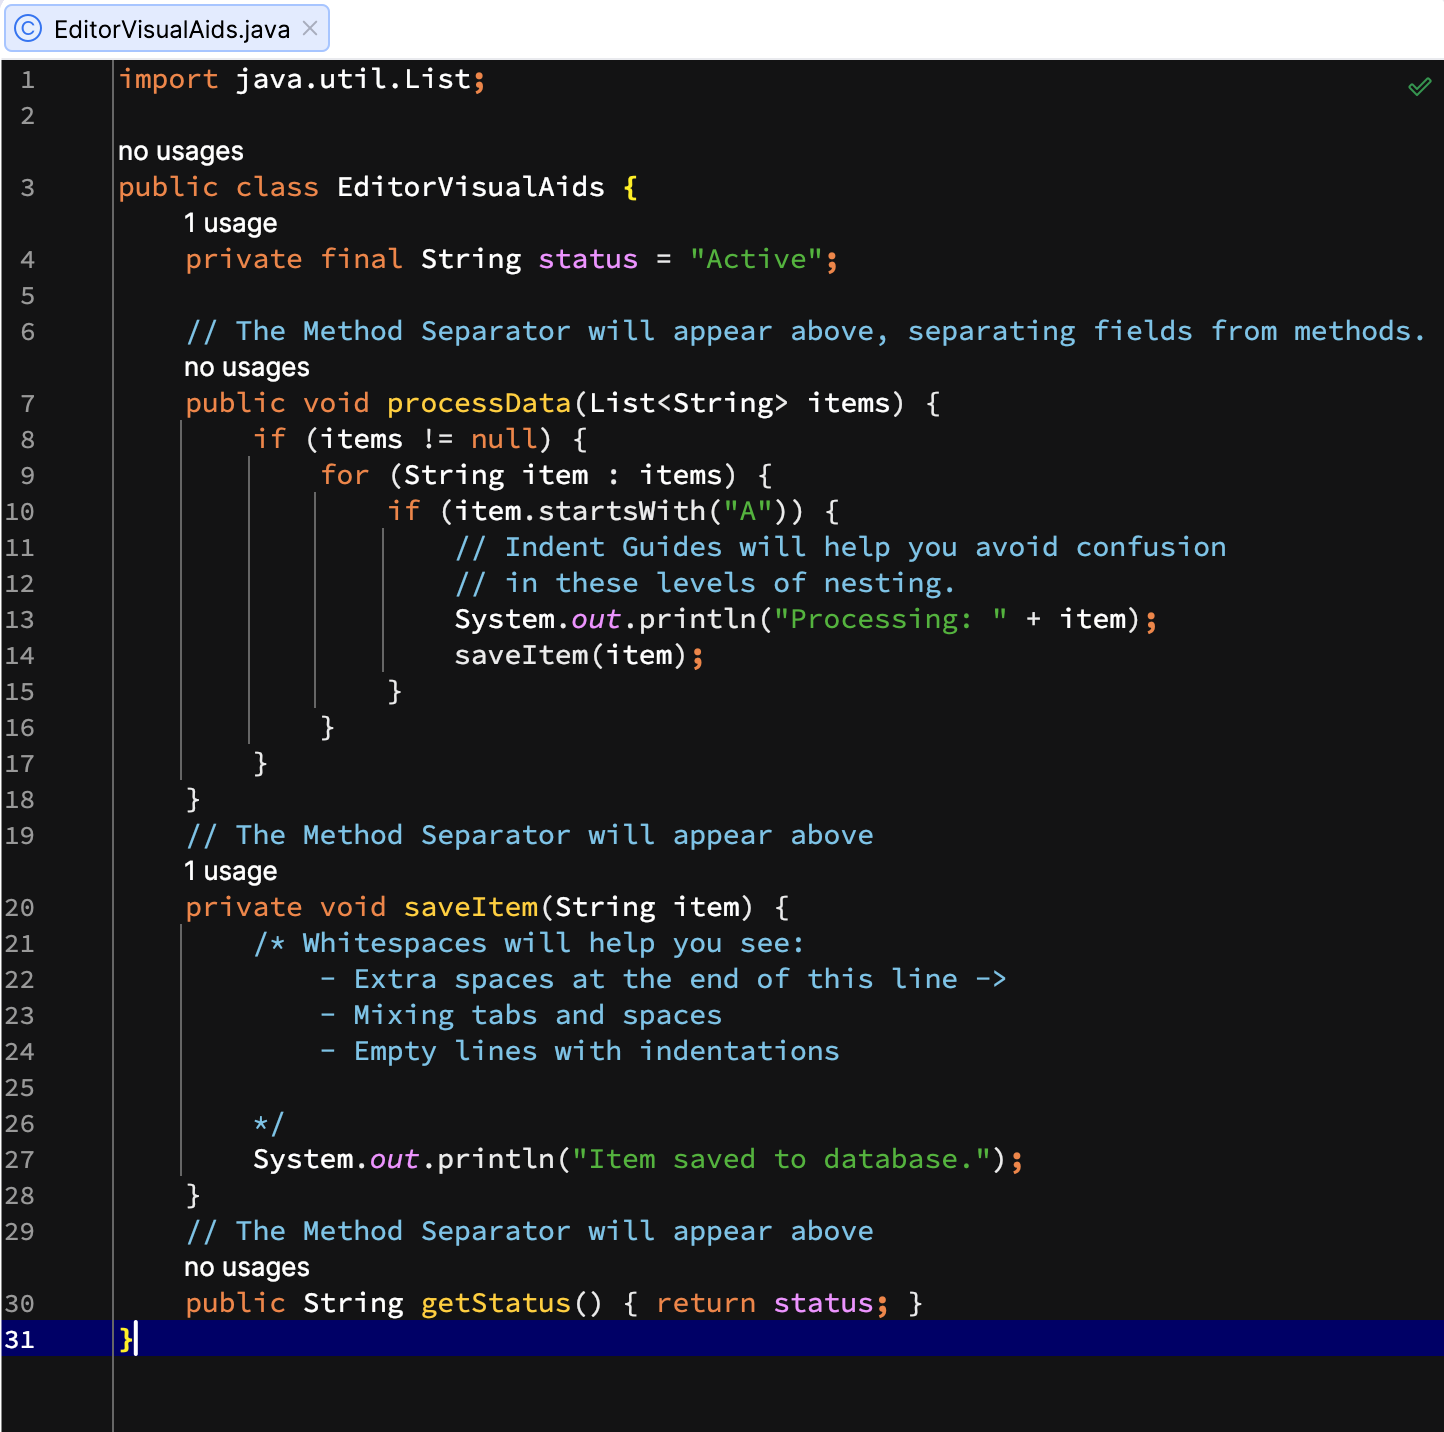Click '1 usage' hint above saveItem method

point(230,871)
